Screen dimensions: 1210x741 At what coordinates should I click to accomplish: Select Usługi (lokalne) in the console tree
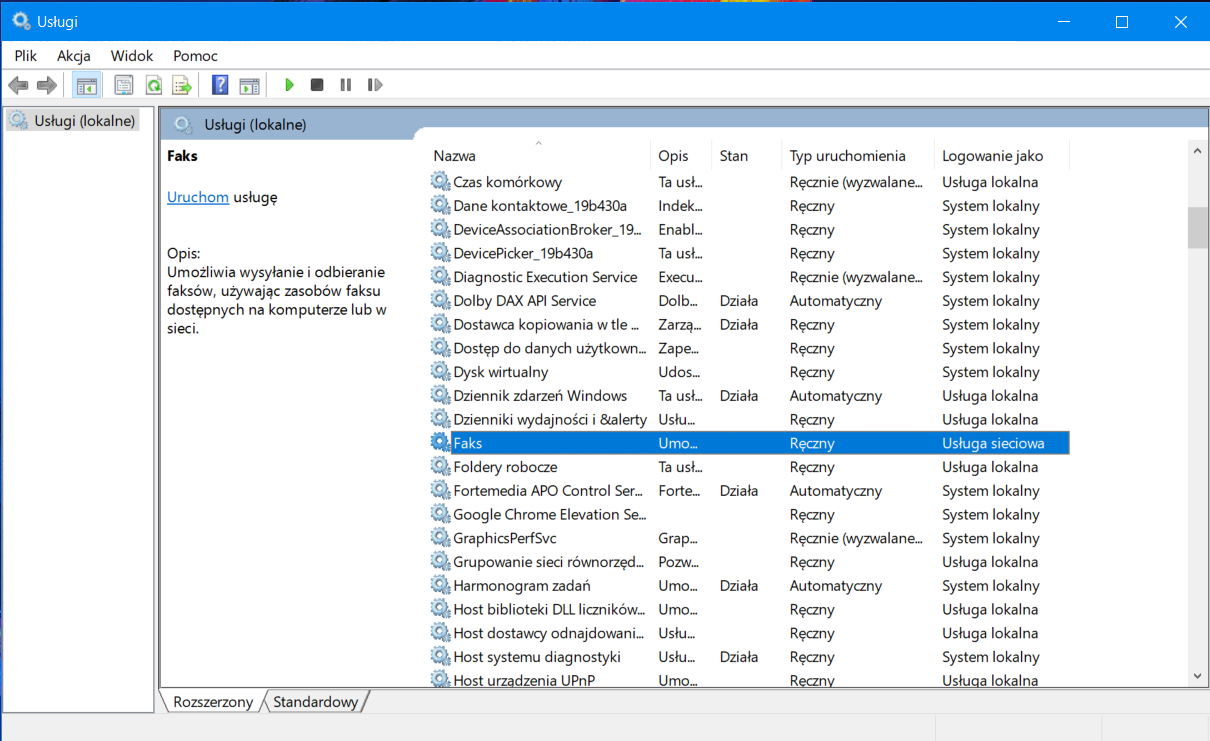point(84,121)
